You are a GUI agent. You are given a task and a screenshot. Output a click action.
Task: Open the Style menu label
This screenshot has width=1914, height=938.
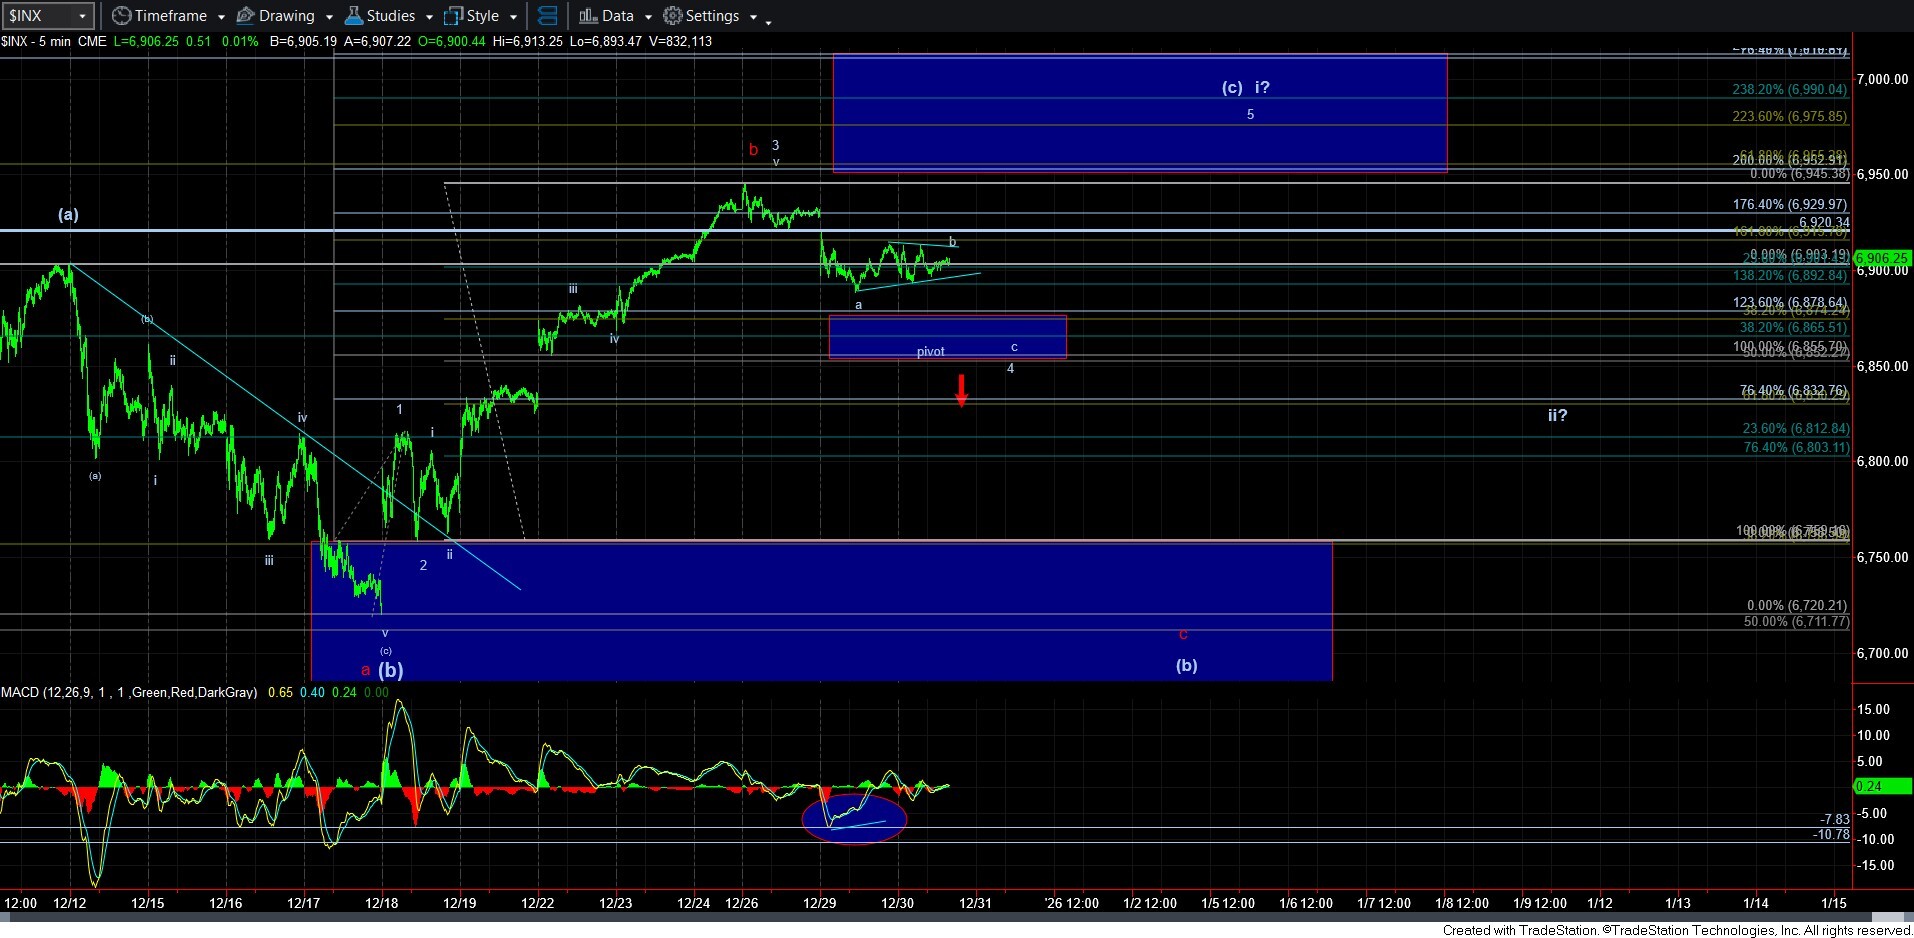[x=482, y=16]
